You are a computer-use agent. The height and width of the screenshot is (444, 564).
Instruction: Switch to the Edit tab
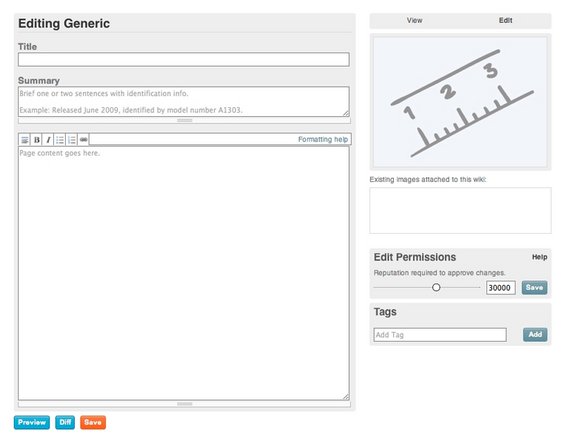pos(505,21)
